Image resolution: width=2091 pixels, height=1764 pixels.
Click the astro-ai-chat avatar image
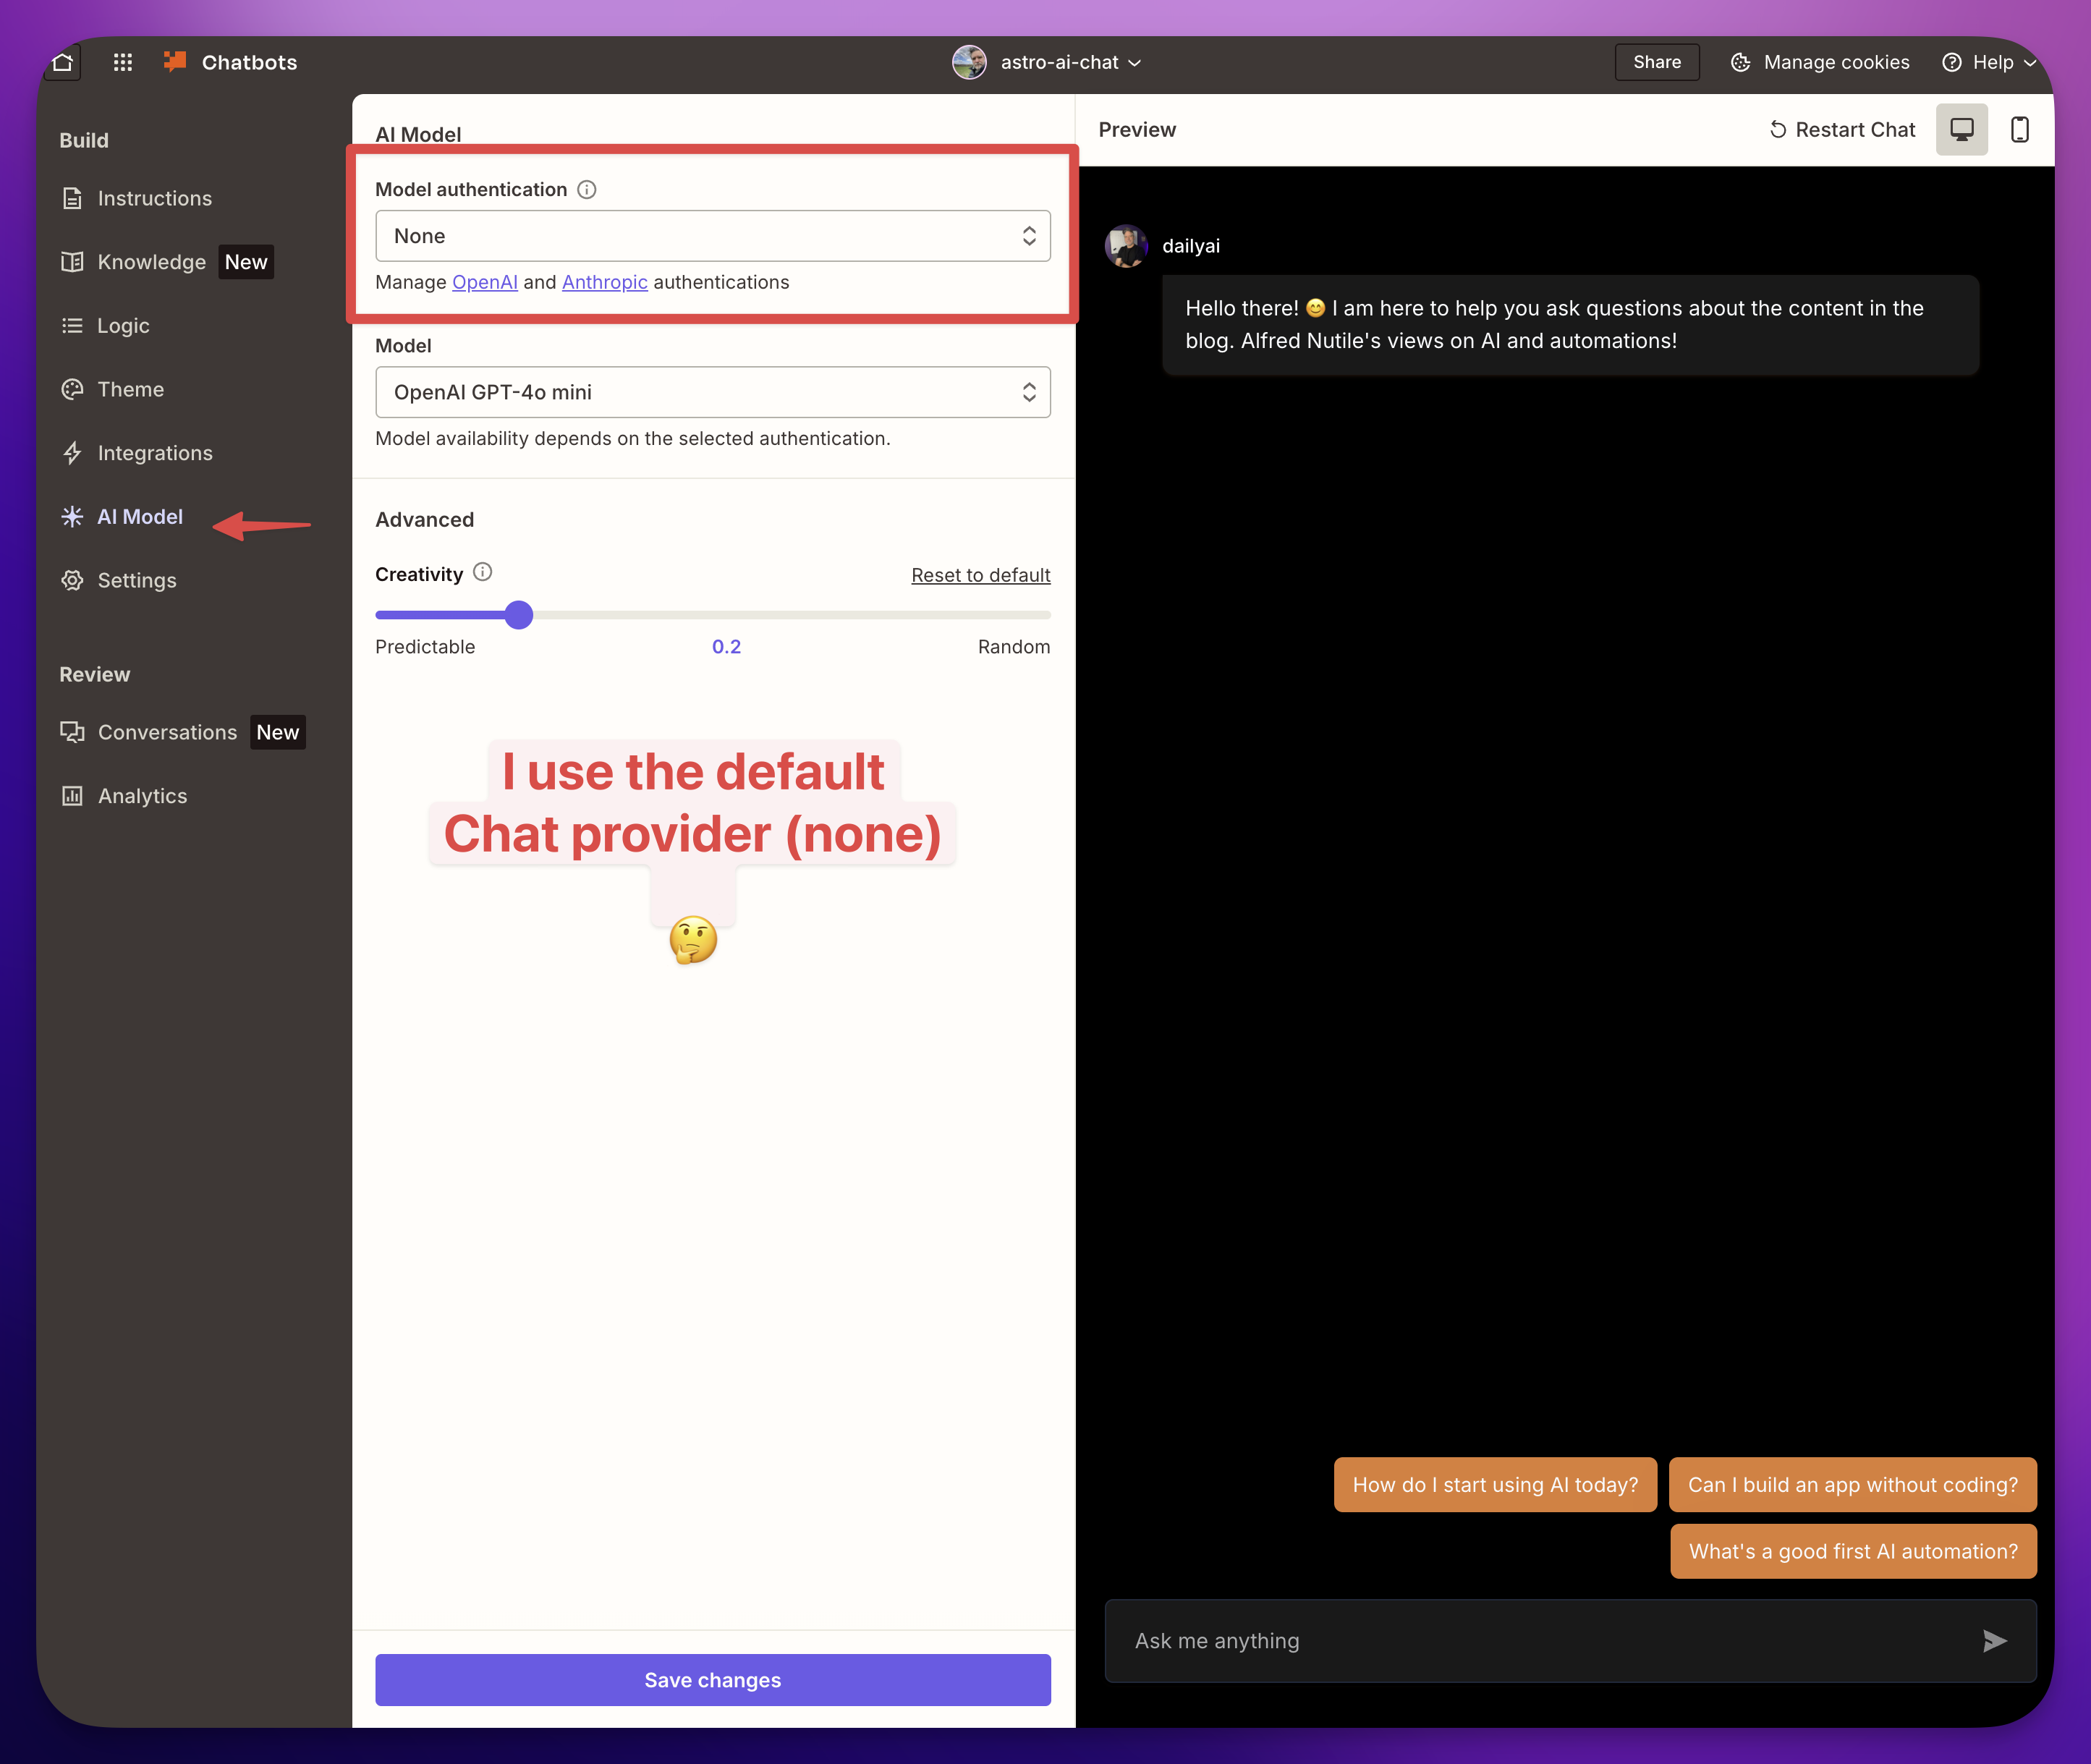pyautogui.click(x=969, y=62)
